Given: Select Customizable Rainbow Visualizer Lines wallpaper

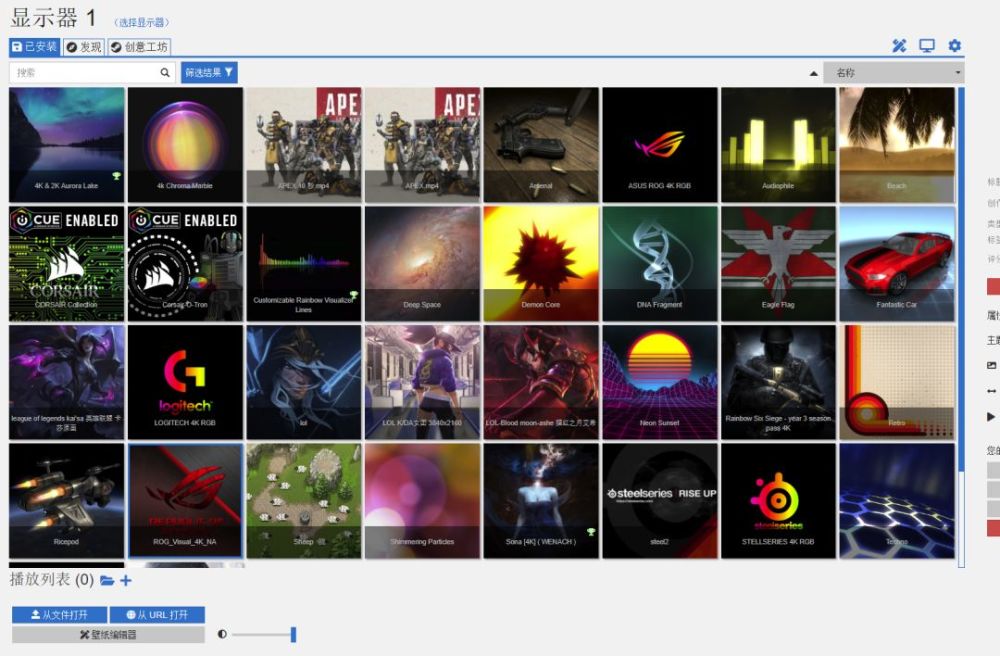Looking at the screenshot, I should click(x=304, y=263).
